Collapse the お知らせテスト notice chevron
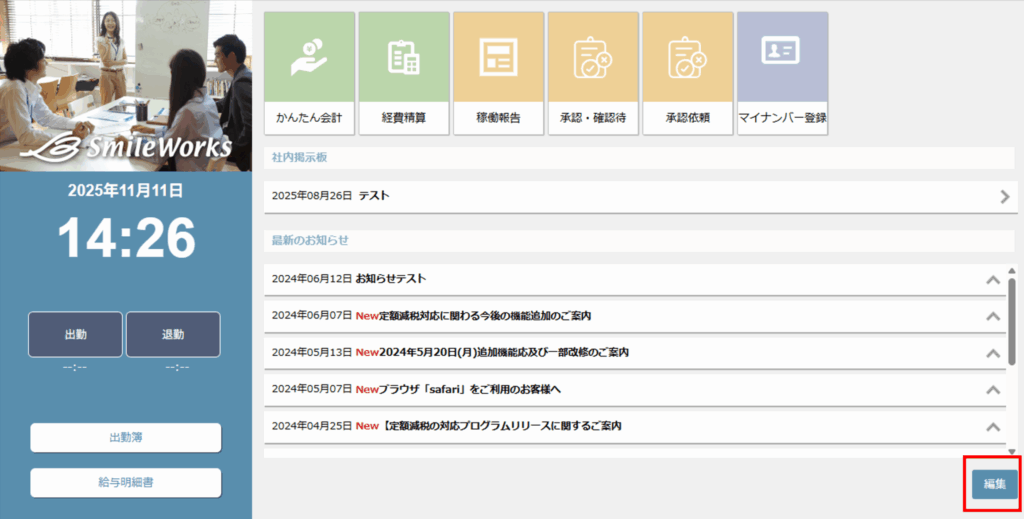This screenshot has width=1024, height=519. 993,280
